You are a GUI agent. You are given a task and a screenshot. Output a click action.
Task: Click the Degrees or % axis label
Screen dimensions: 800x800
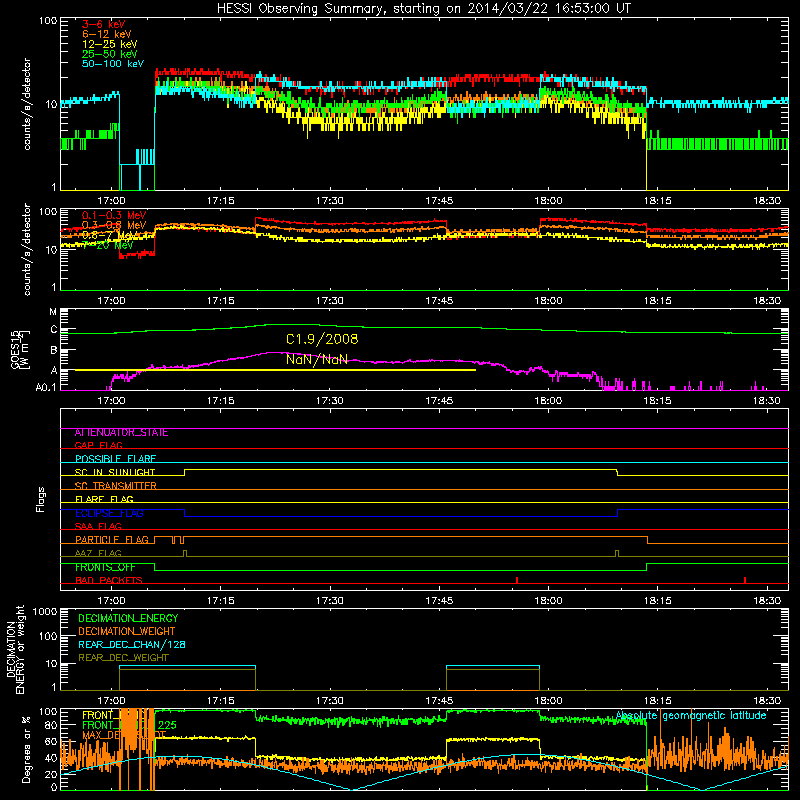coord(26,749)
